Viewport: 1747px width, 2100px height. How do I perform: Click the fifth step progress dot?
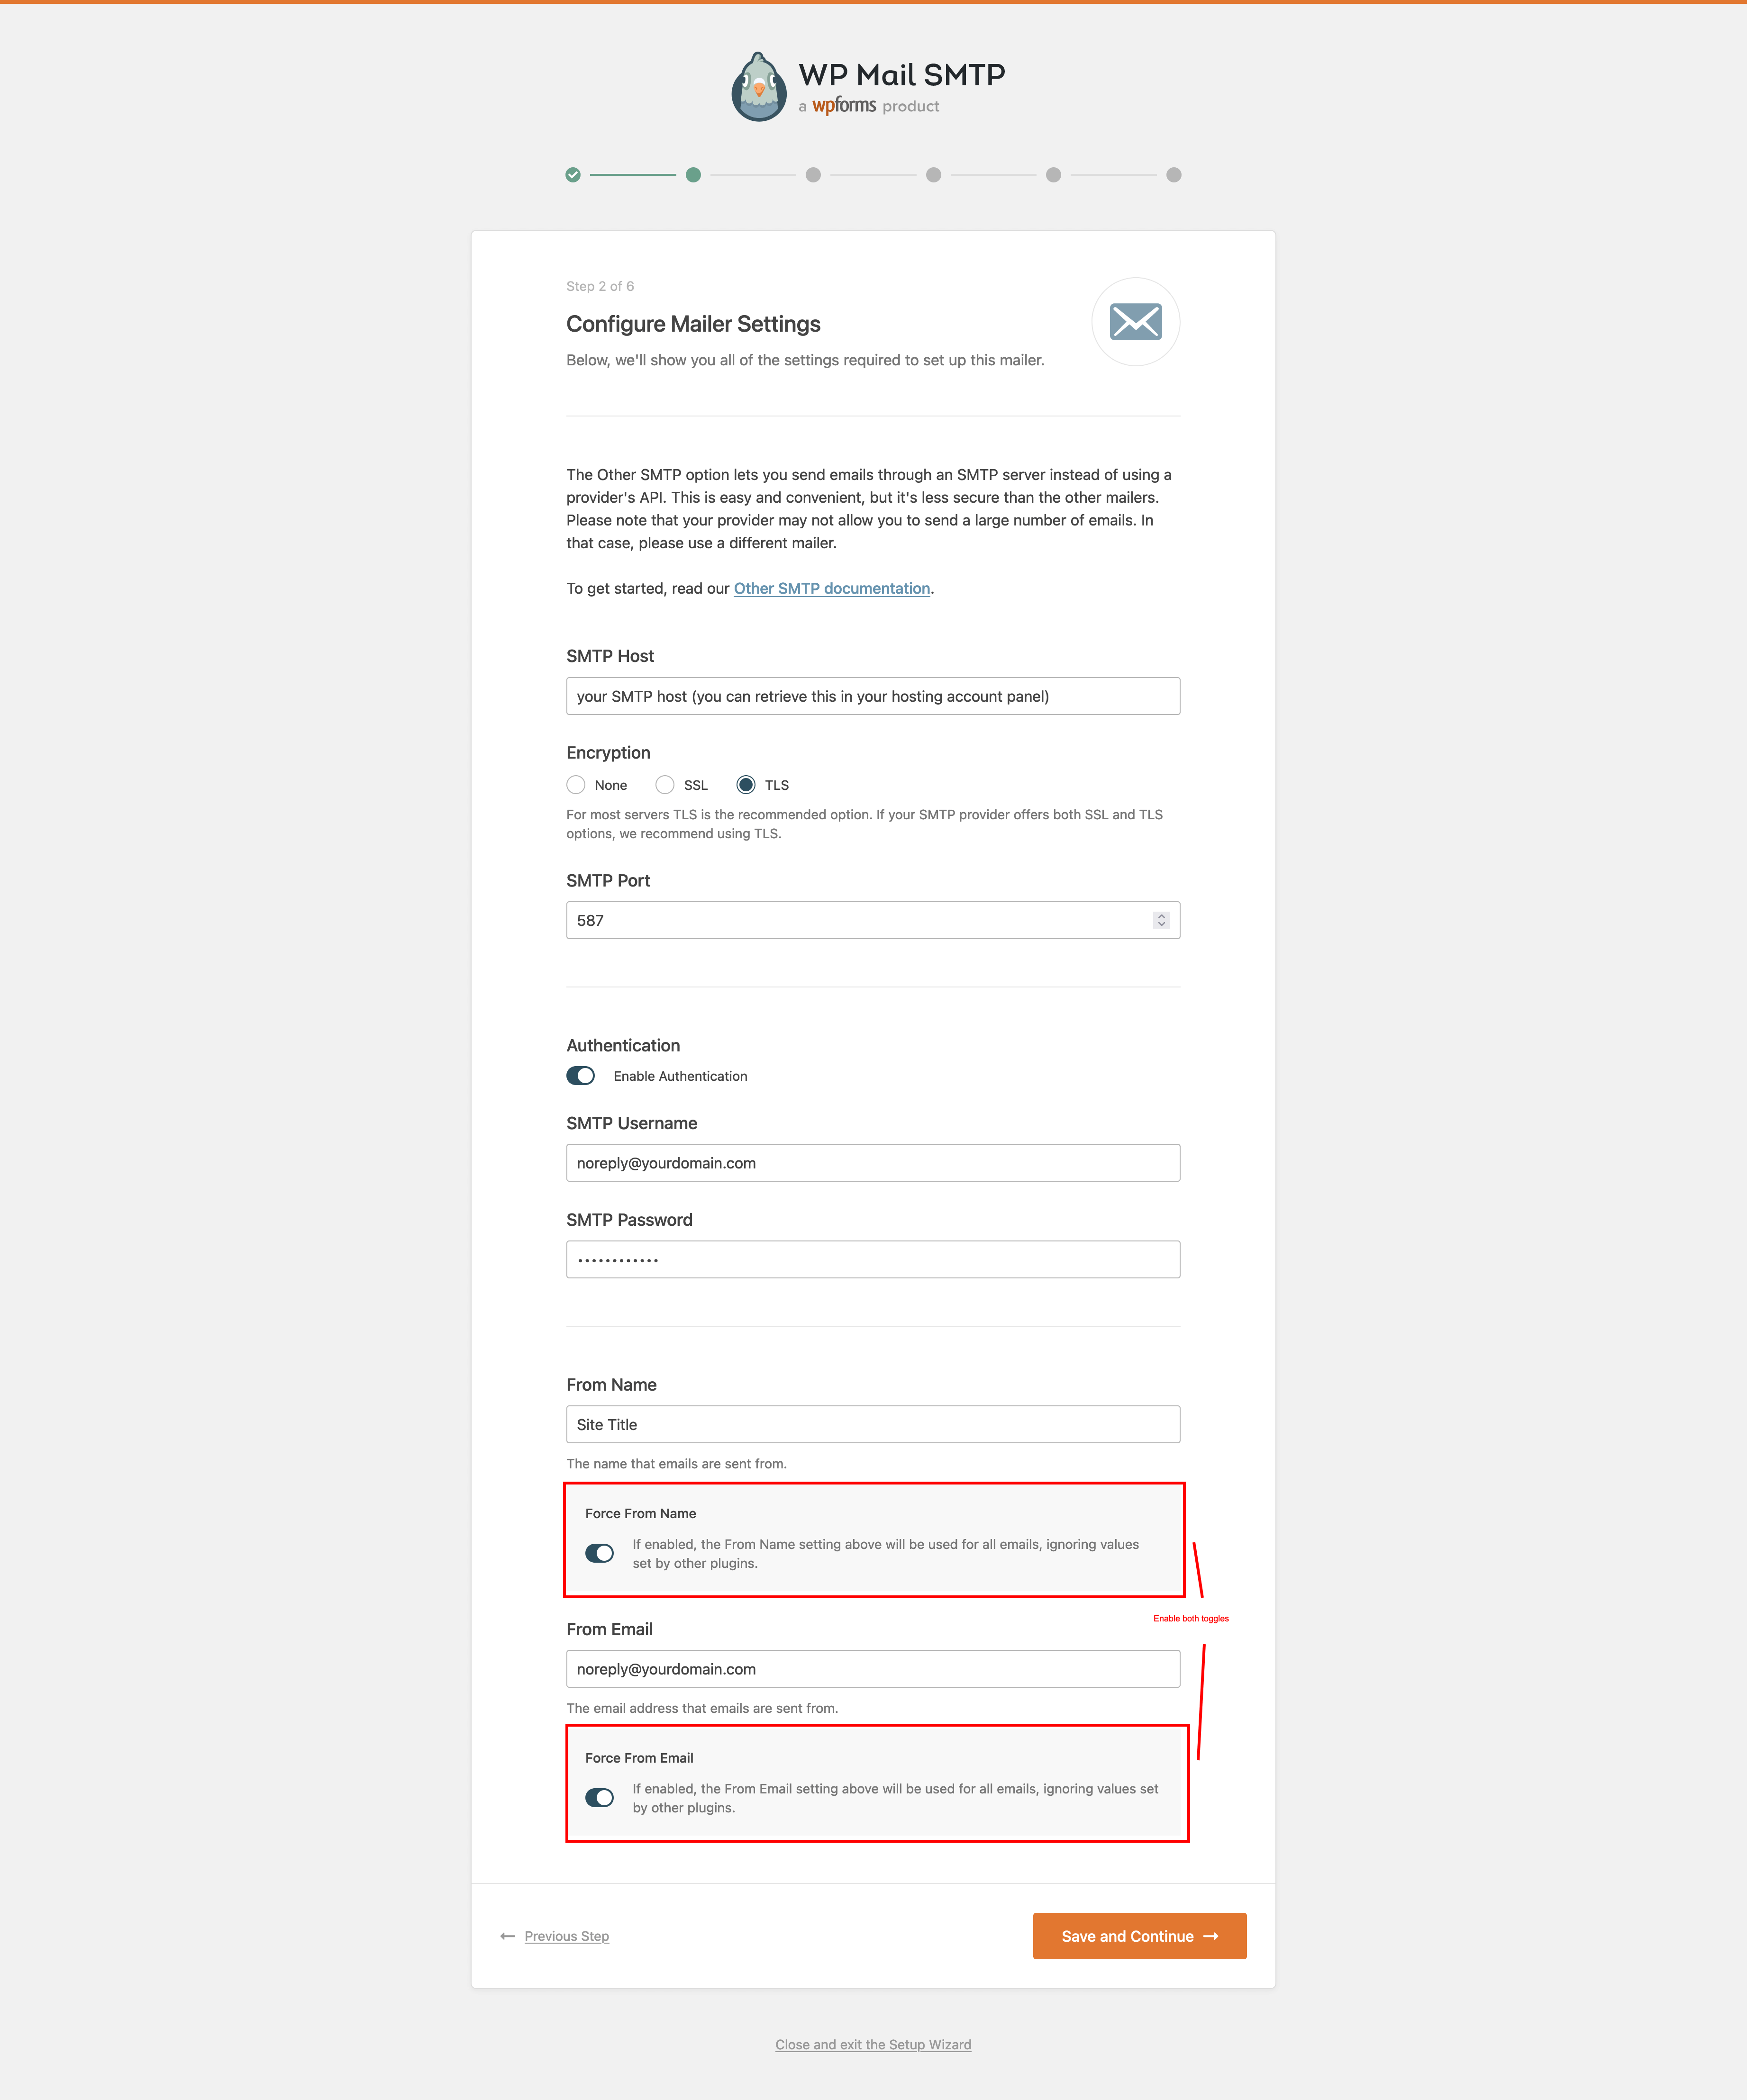tap(1053, 175)
